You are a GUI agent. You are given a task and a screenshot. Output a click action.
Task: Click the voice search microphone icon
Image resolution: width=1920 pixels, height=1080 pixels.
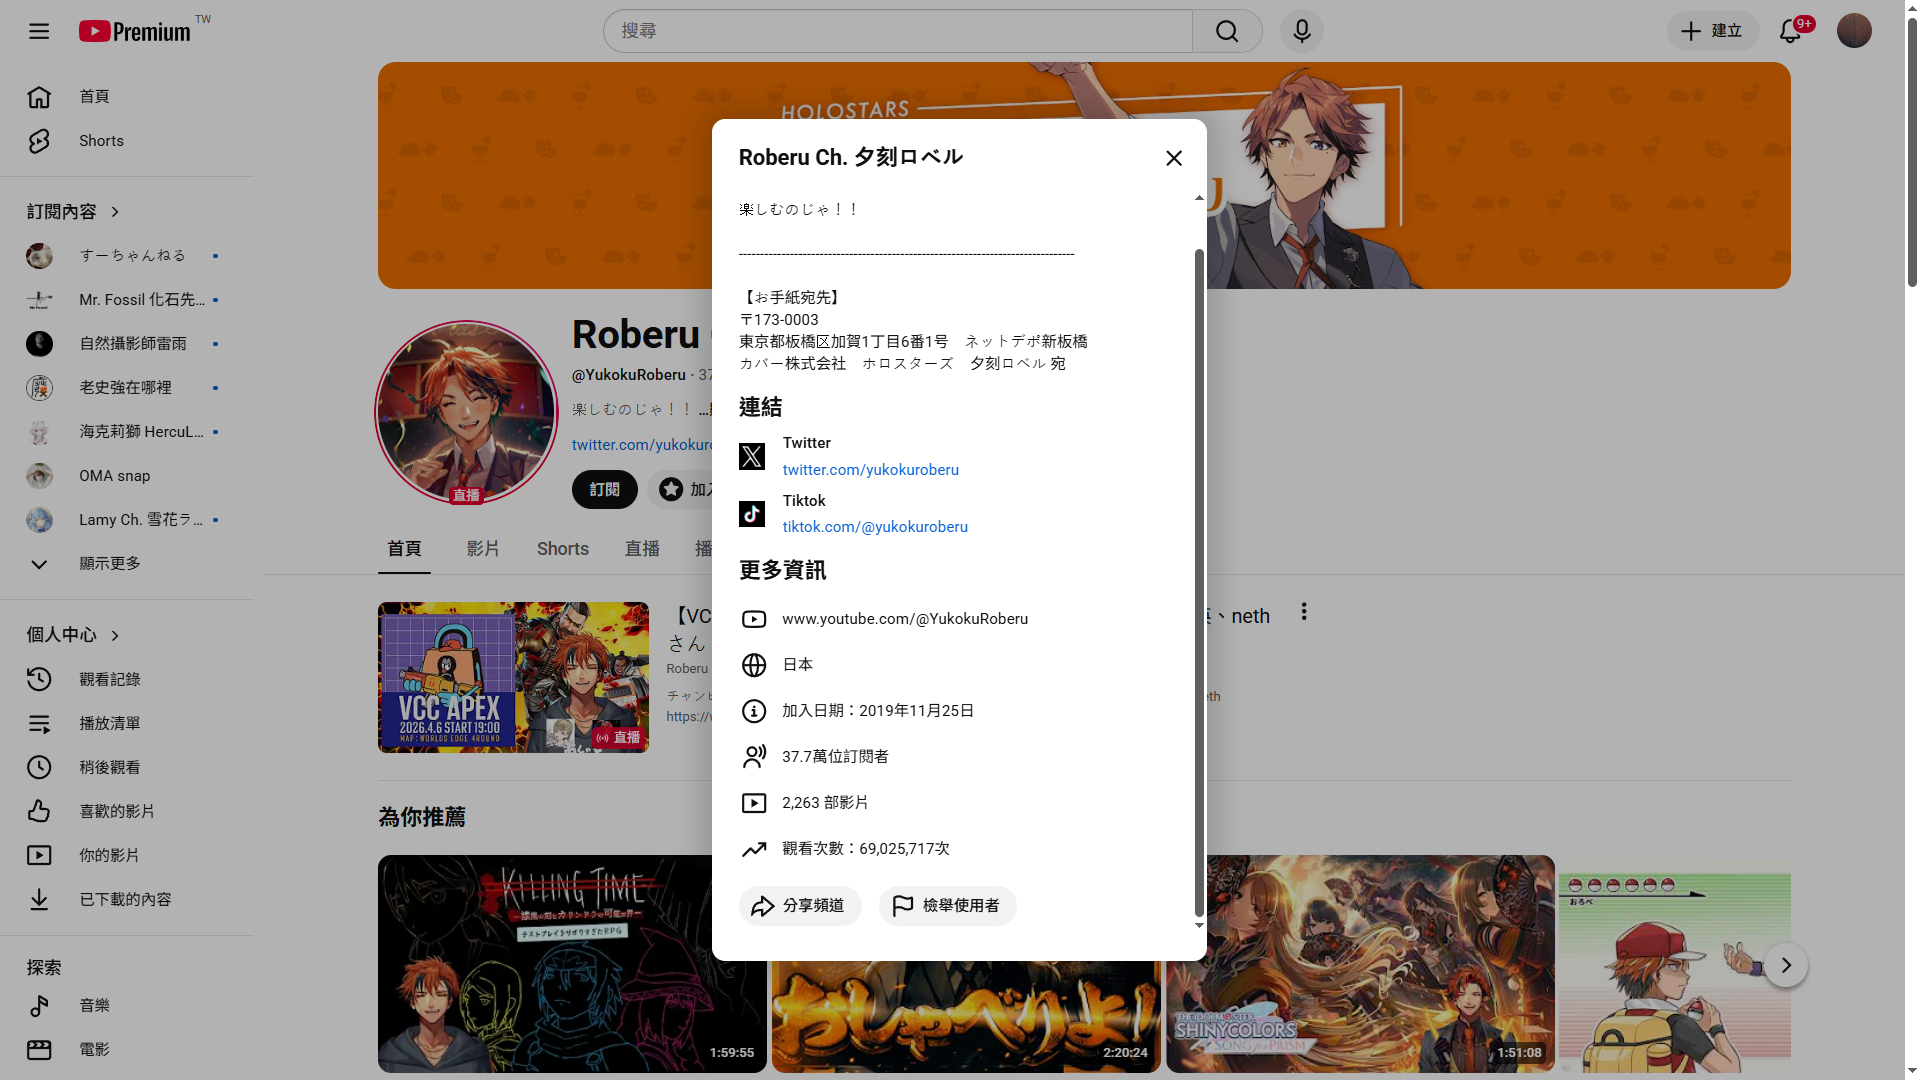coord(1301,31)
